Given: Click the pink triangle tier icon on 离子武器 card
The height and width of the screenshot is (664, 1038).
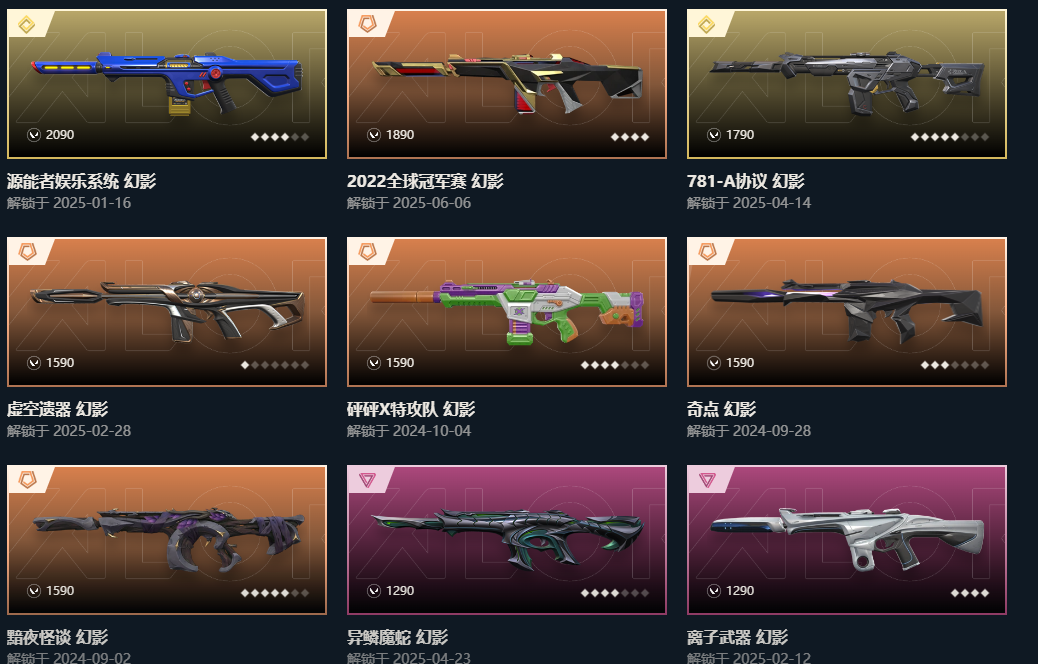Looking at the screenshot, I should click(x=707, y=480).
